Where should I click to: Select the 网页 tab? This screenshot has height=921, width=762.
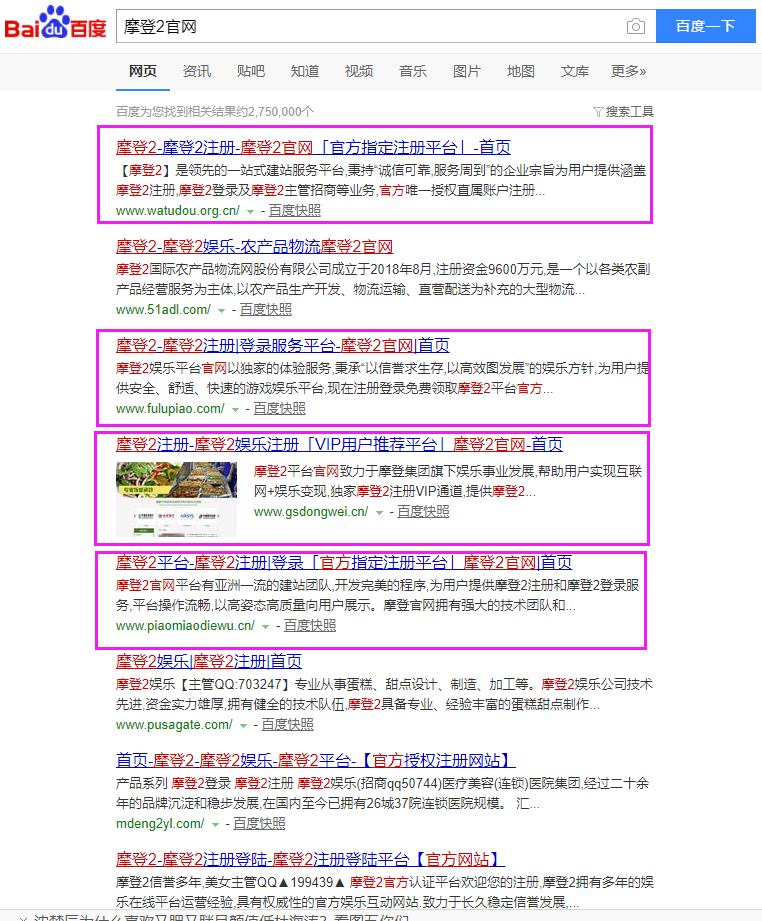pos(143,72)
